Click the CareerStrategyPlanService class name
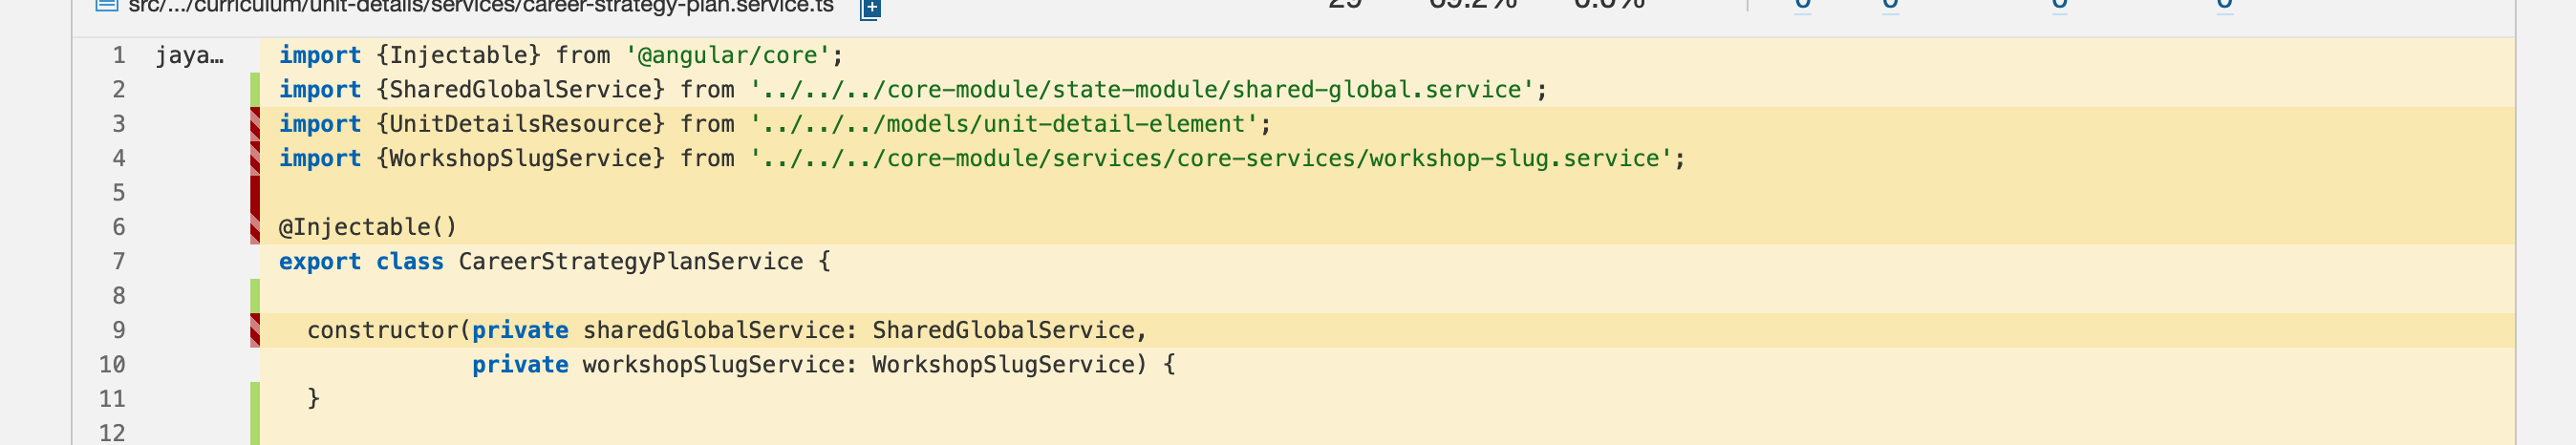 pyautogui.click(x=630, y=262)
